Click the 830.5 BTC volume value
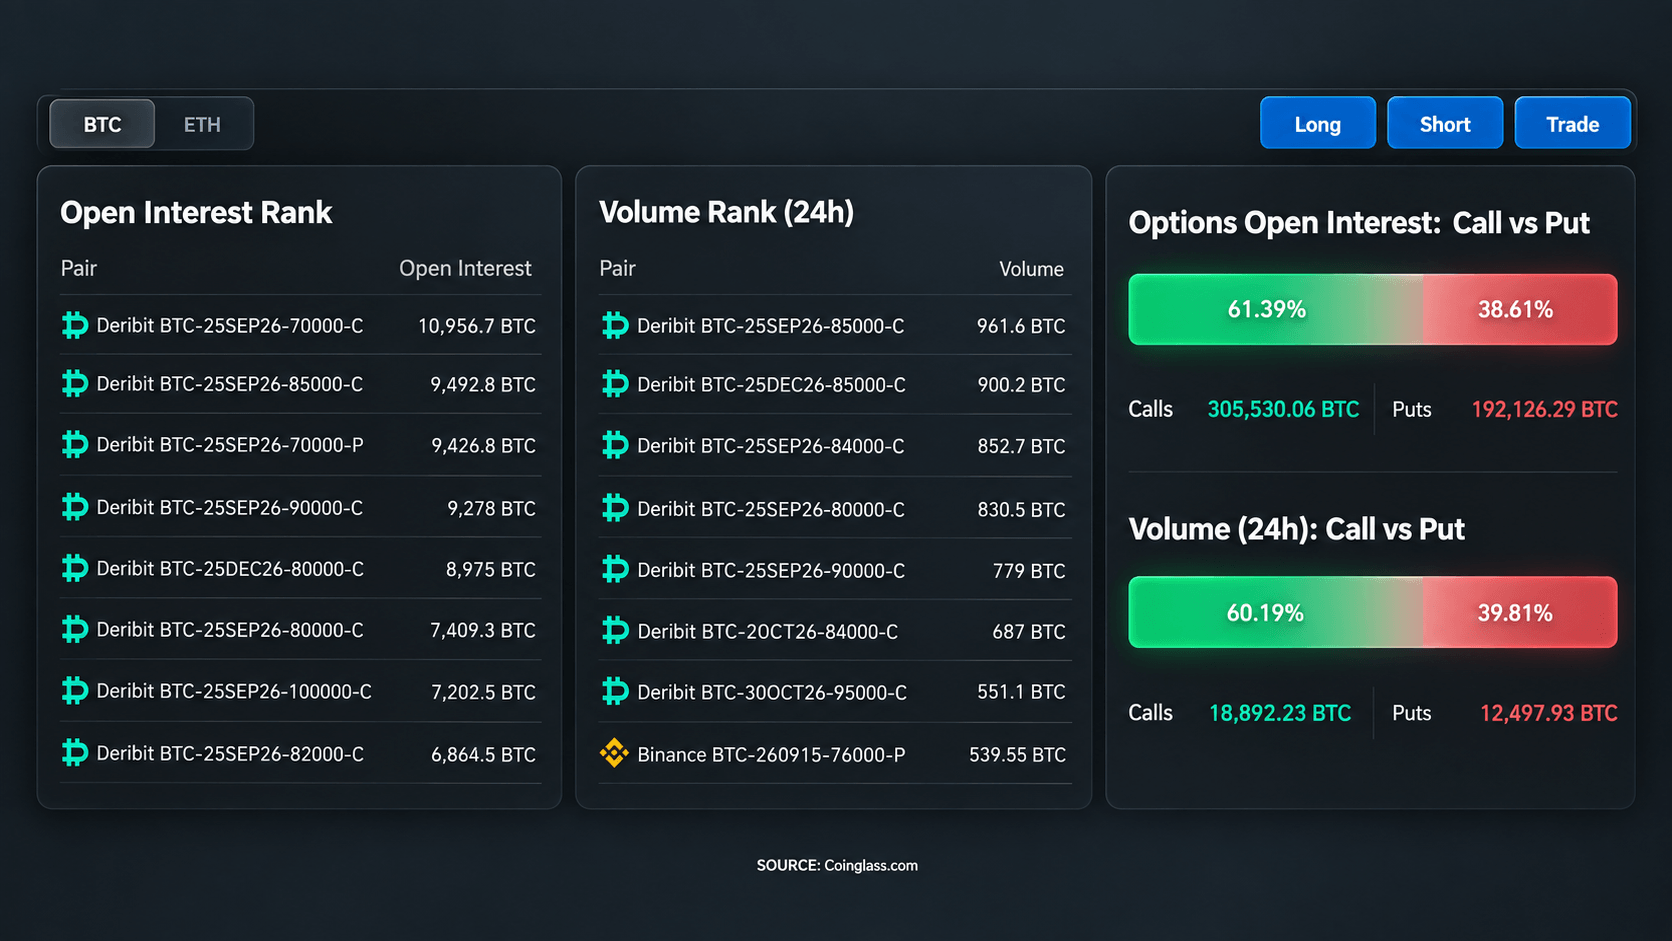The height and width of the screenshot is (941, 1672). (x=1021, y=509)
